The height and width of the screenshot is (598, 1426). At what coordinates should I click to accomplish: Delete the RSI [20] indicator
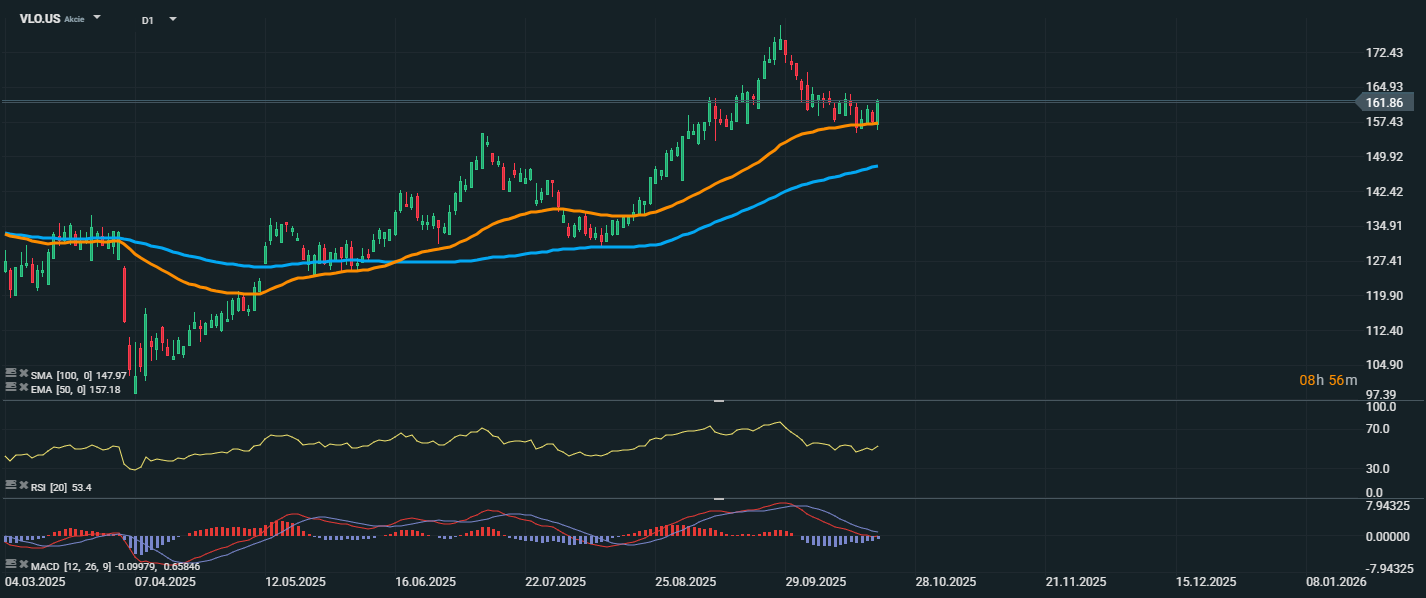pyautogui.click(x=23, y=484)
